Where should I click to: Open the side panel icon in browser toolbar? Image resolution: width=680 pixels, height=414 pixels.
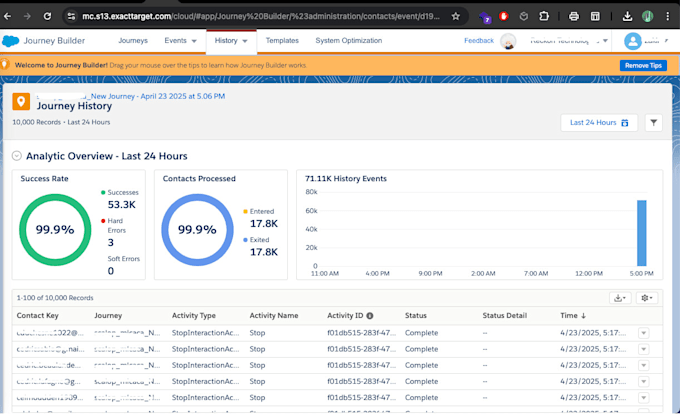[595, 16]
